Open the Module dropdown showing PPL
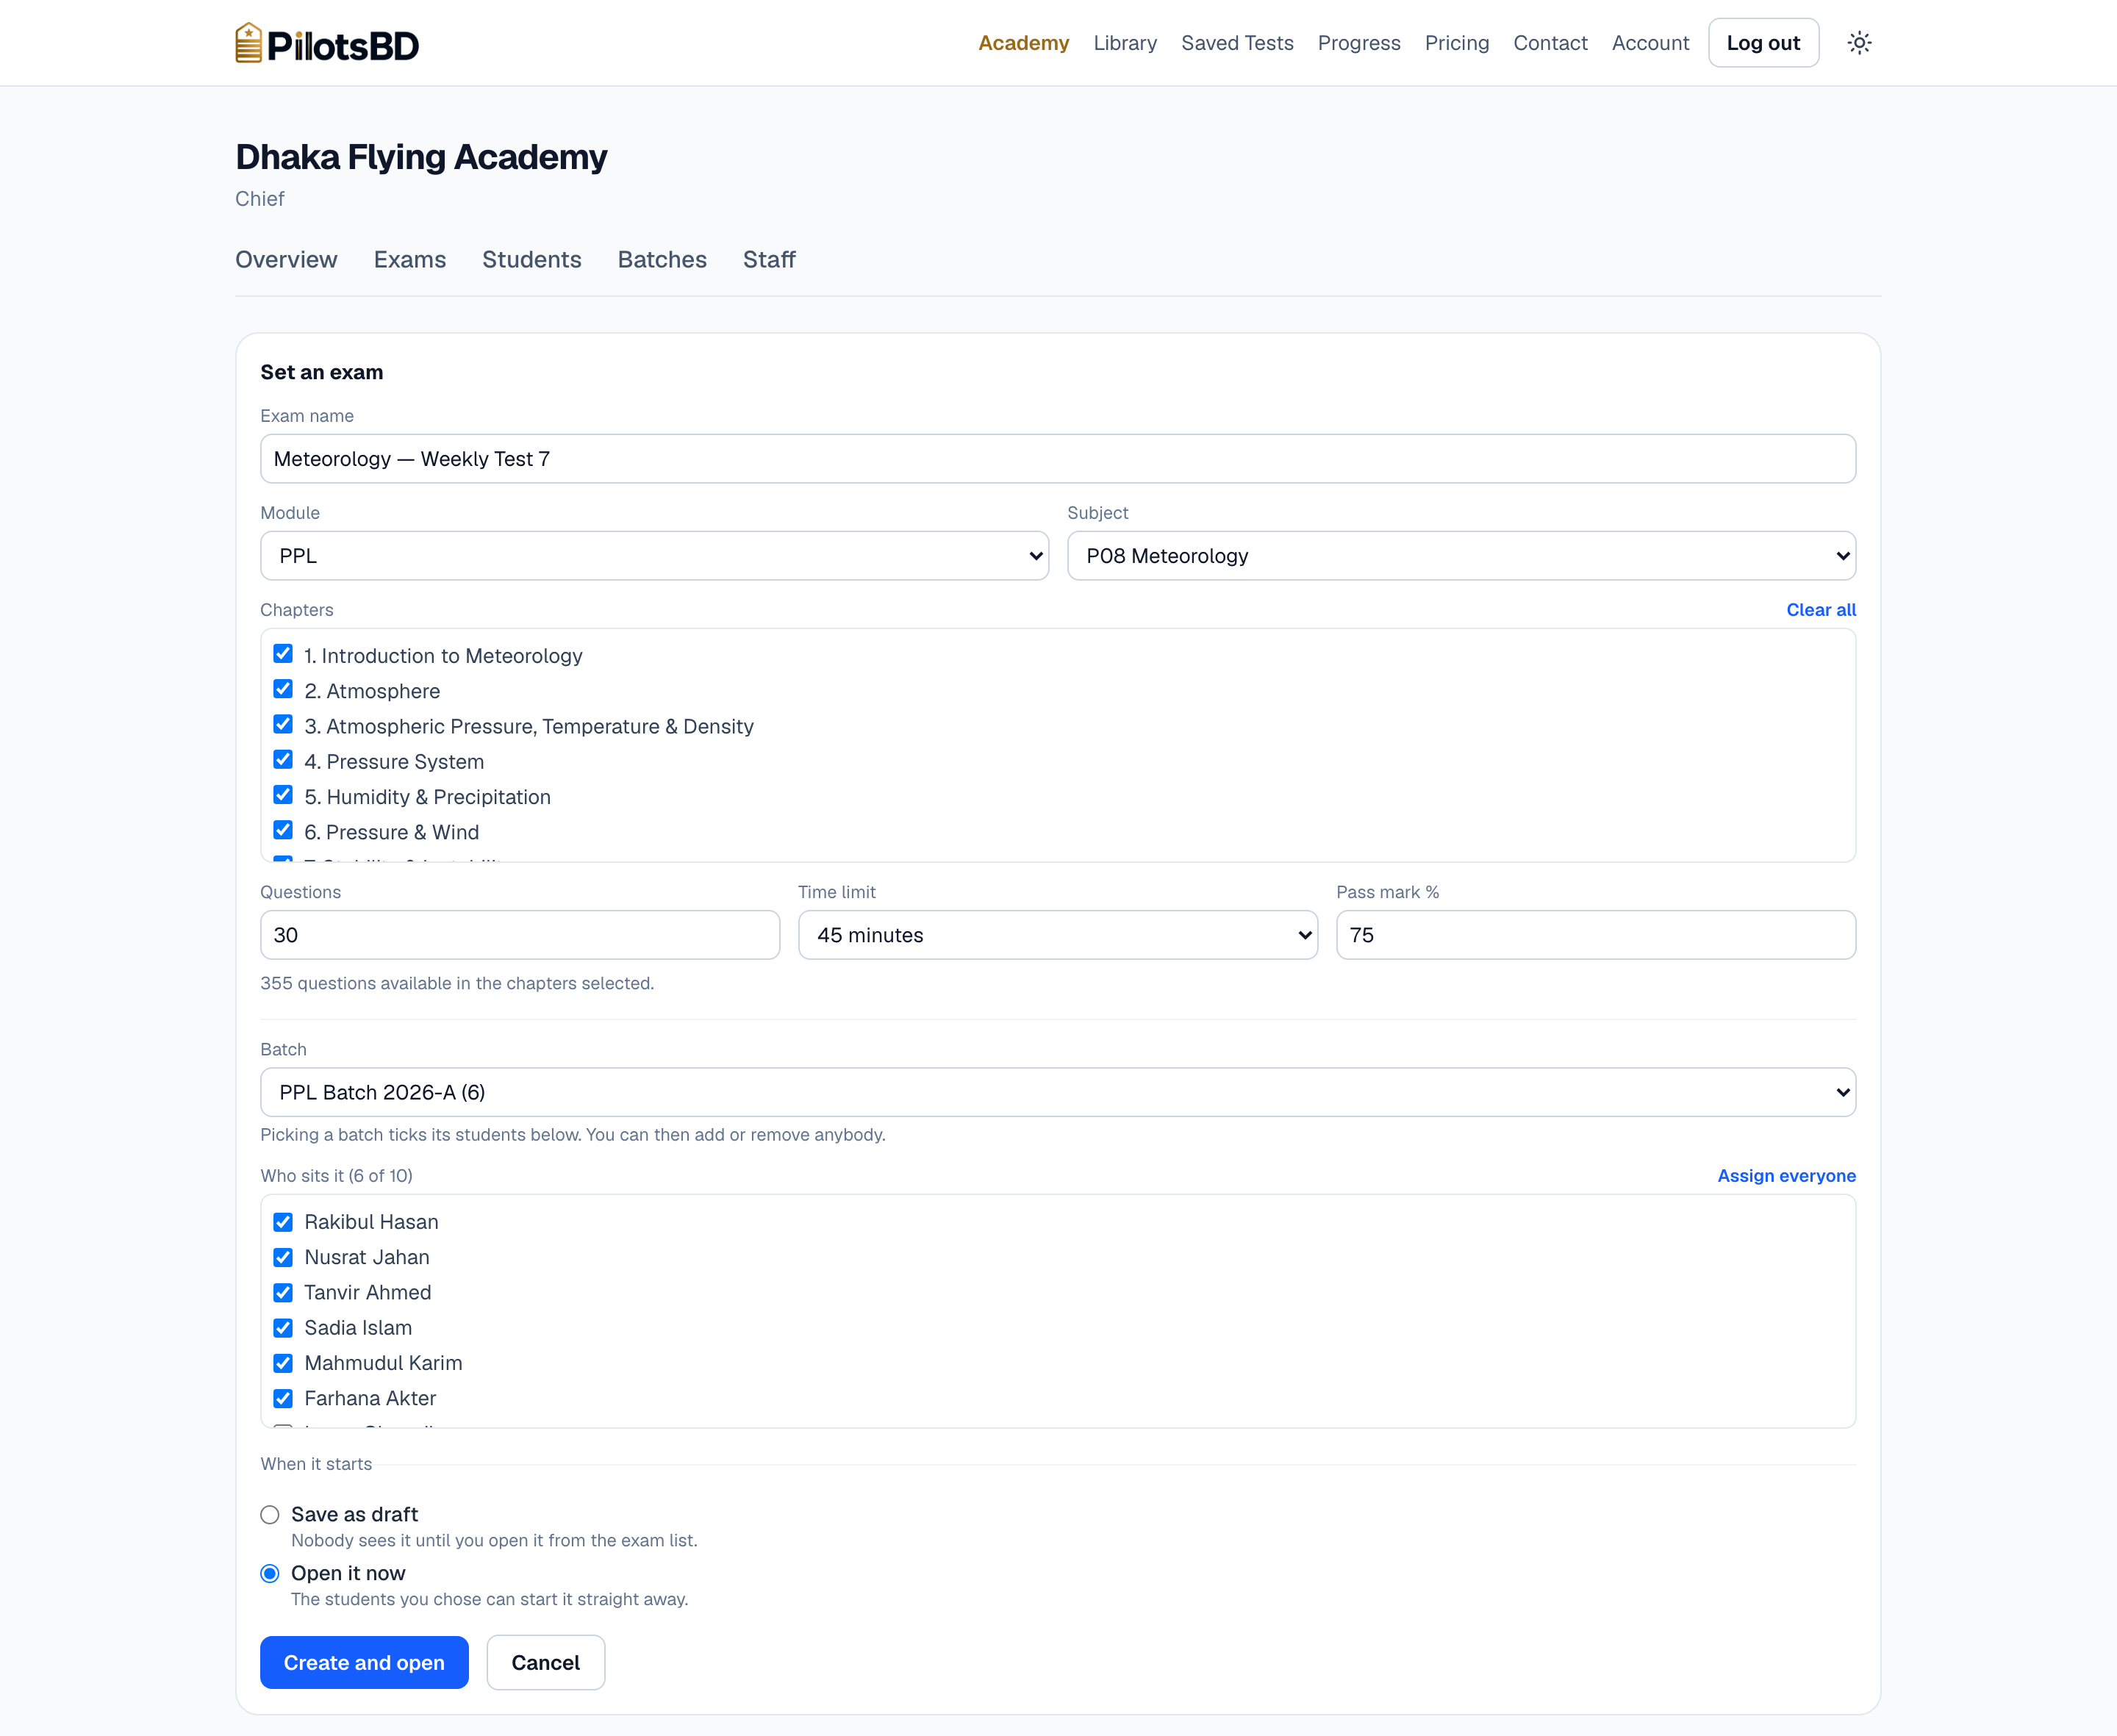2117x1736 pixels. (x=654, y=556)
